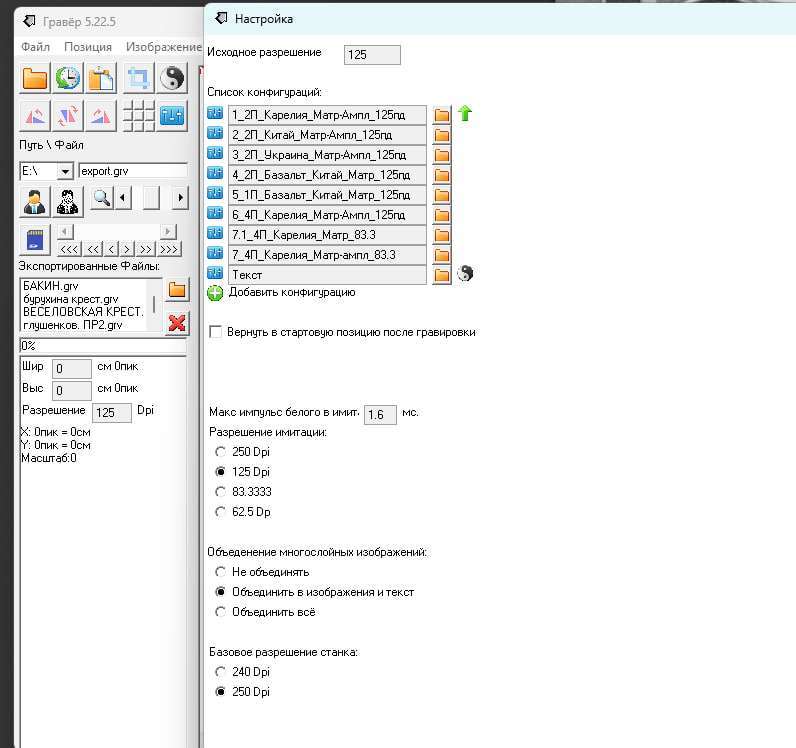The width and height of the screenshot is (796, 748).
Task: Click settings icon left of Текст configuration
Action: (x=215, y=274)
